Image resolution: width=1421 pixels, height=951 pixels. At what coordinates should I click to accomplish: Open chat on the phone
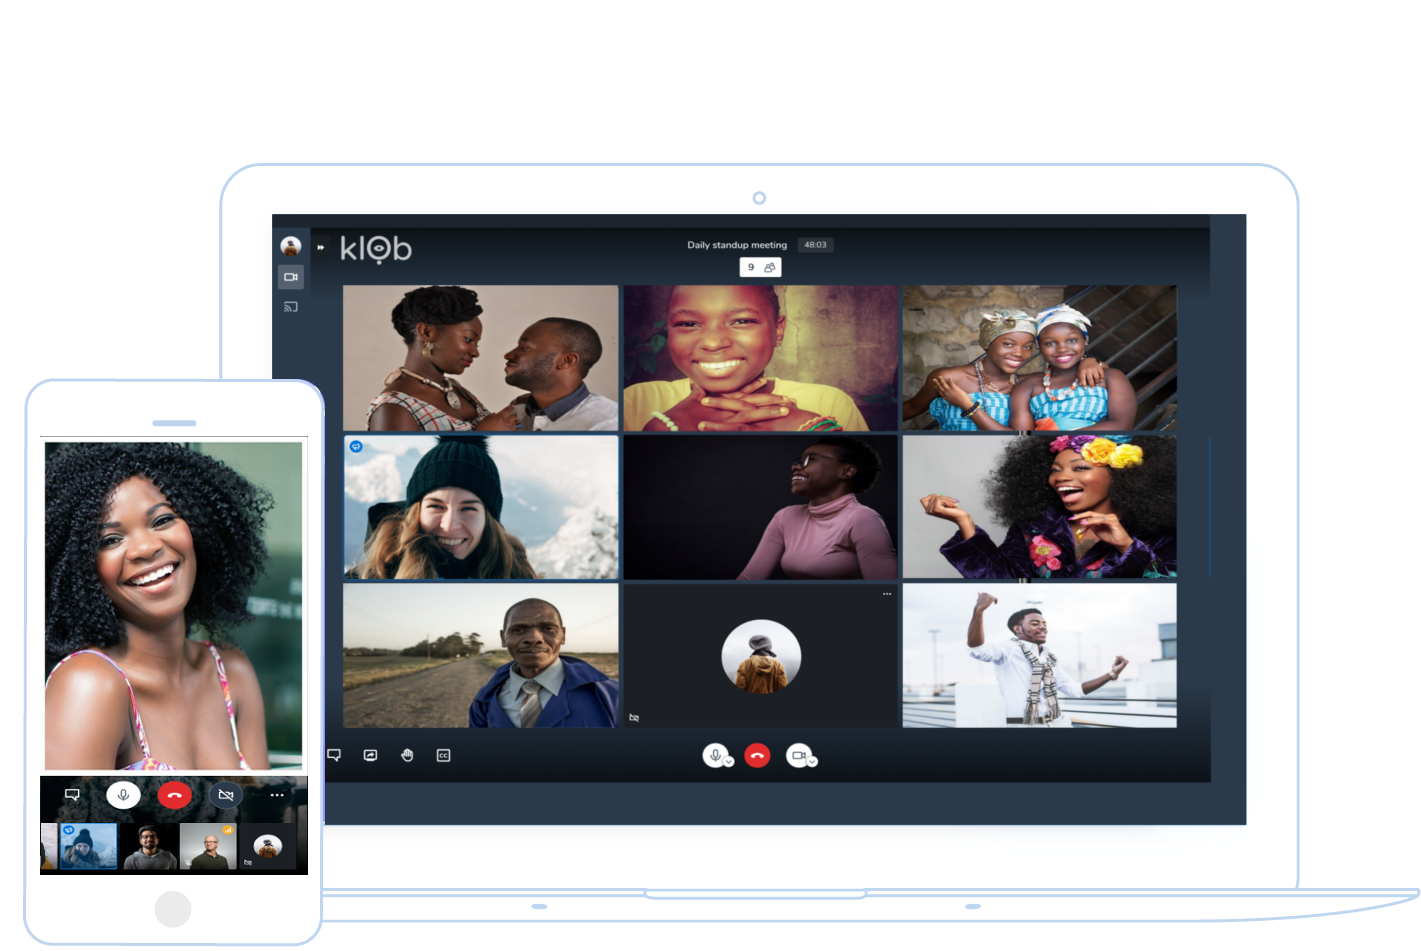[72, 795]
